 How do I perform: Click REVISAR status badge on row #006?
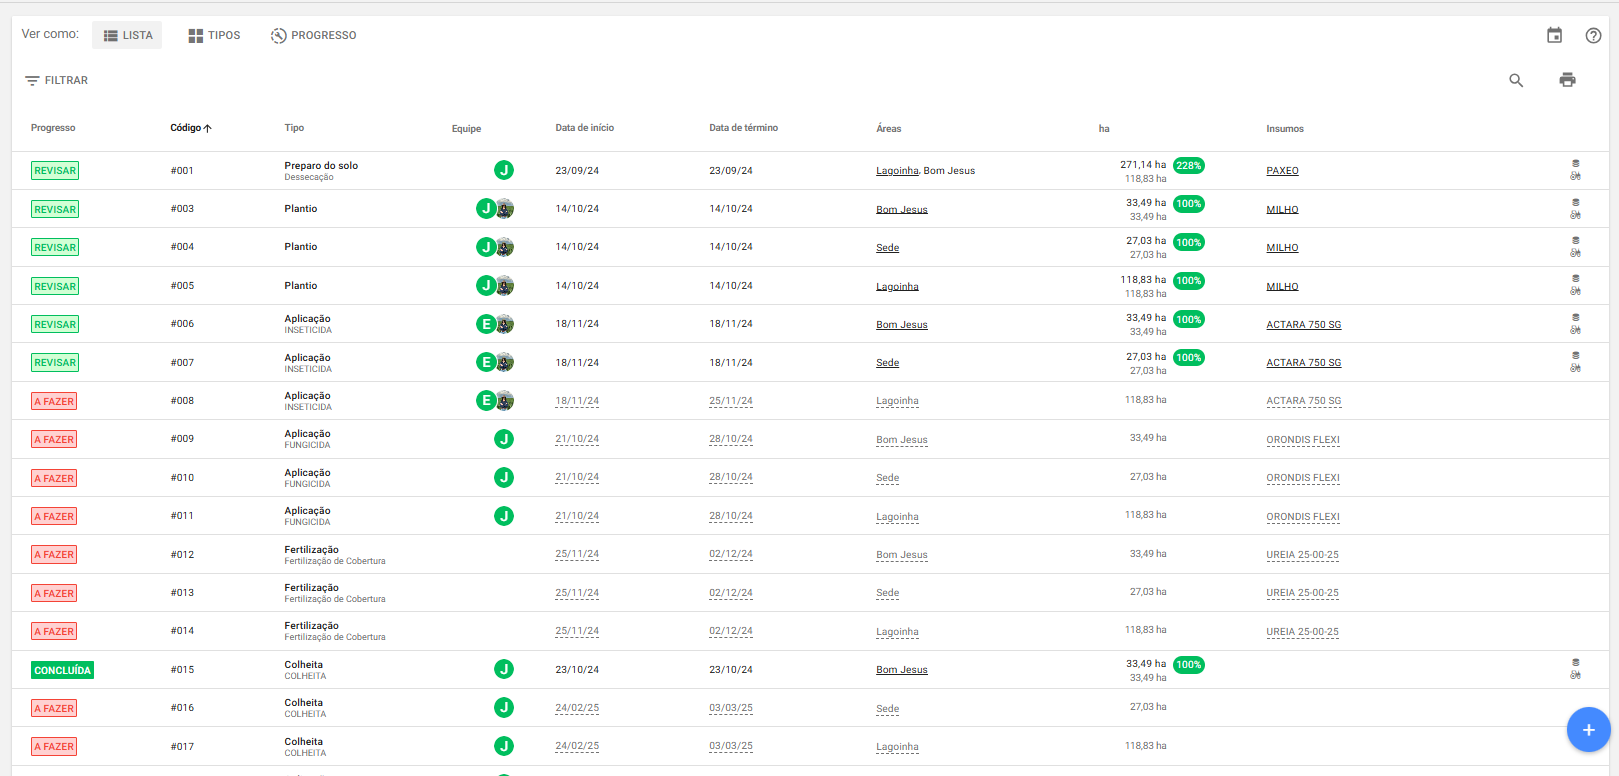[55, 324]
